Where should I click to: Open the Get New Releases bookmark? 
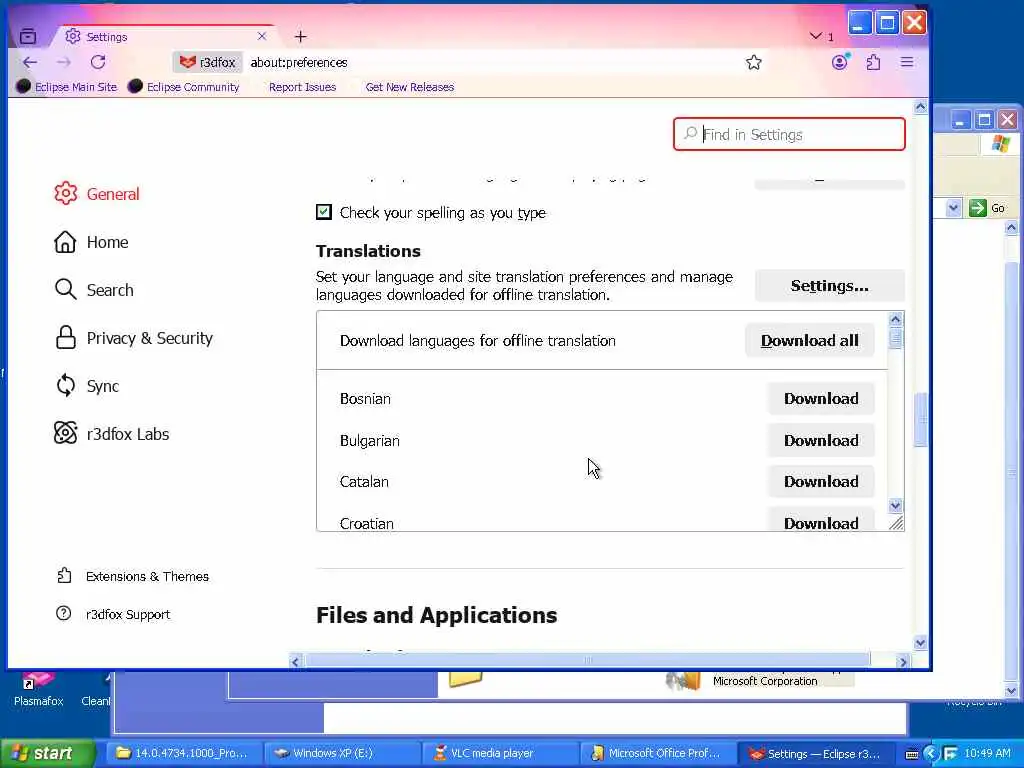(x=409, y=87)
